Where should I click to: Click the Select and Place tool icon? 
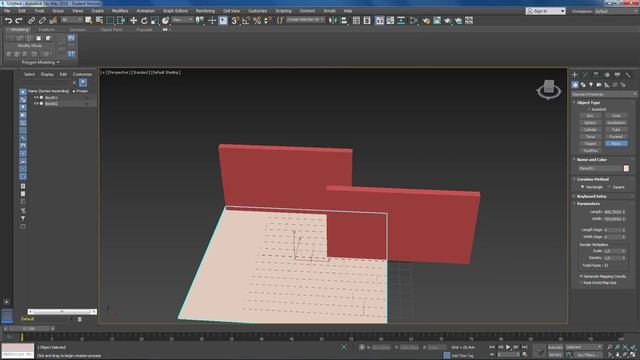165,20
